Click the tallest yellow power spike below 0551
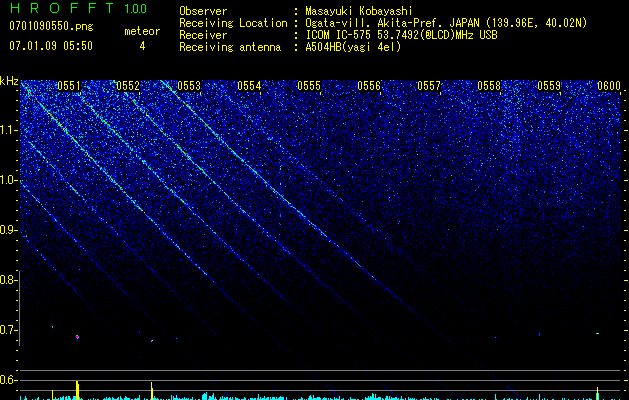Image resolution: width=629 pixels, height=400 pixels. tap(77, 390)
